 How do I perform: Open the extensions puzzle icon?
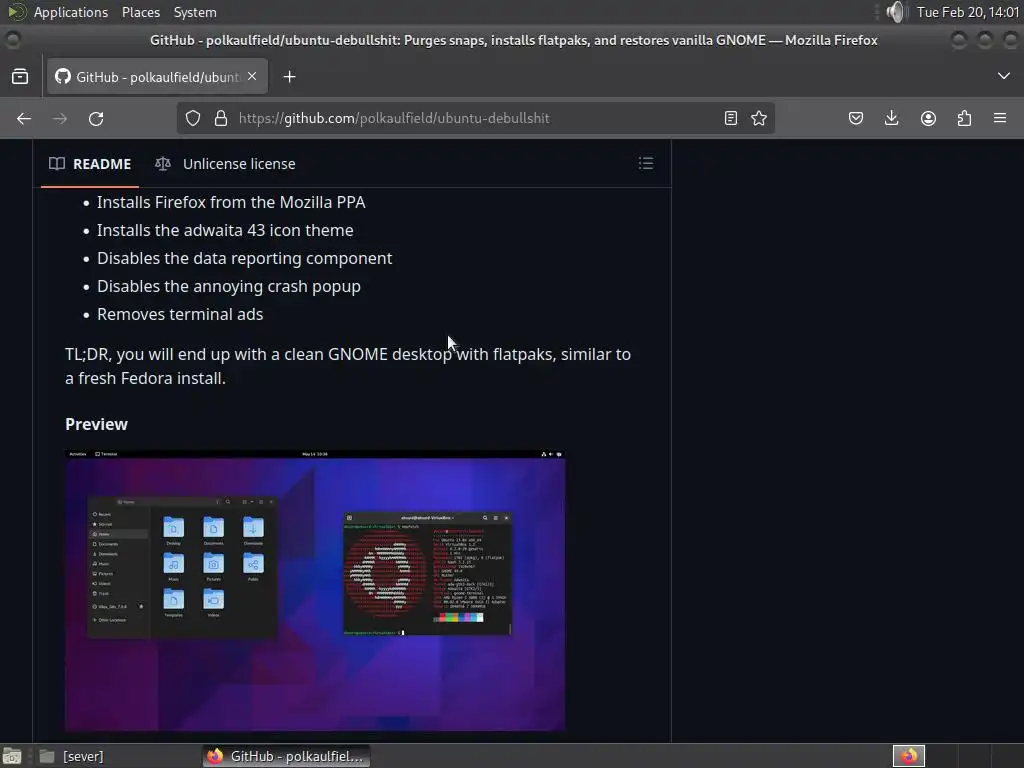point(964,118)
